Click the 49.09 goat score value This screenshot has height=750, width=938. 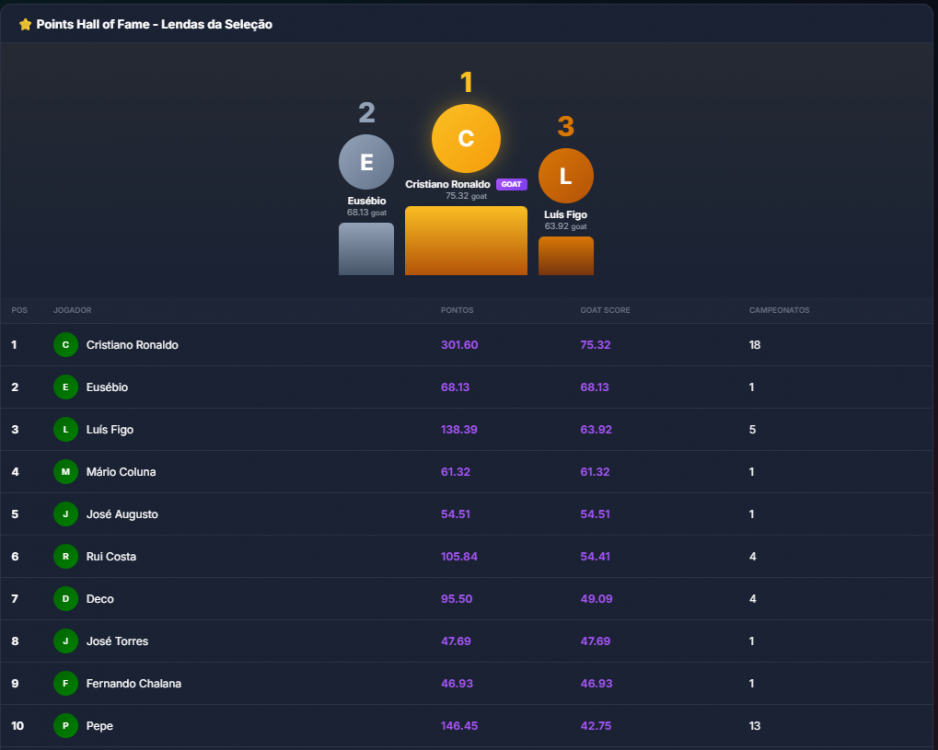[596, 599]
